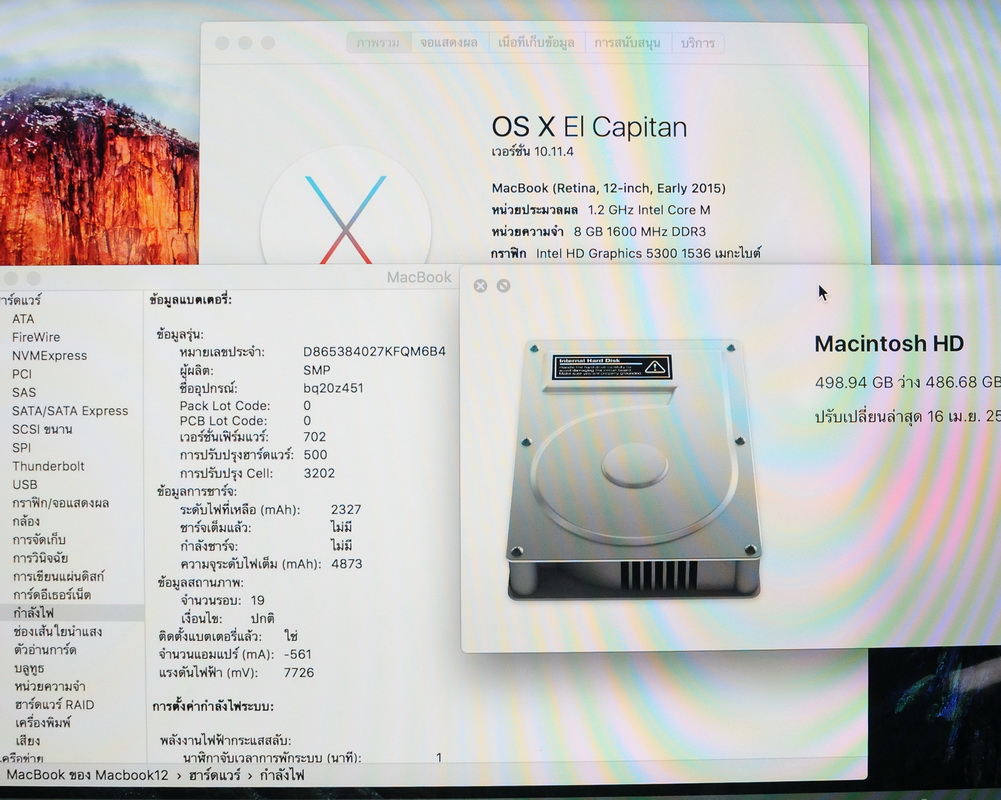
Task: Close the Macintosh HD preview panel
Action: 481,286
